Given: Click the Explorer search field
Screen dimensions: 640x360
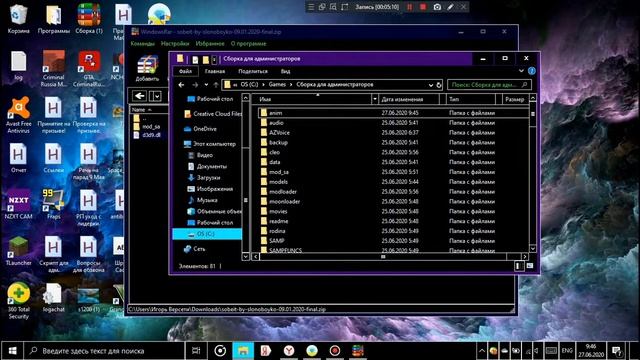Looking at the screenshot, I should point(489,85).
